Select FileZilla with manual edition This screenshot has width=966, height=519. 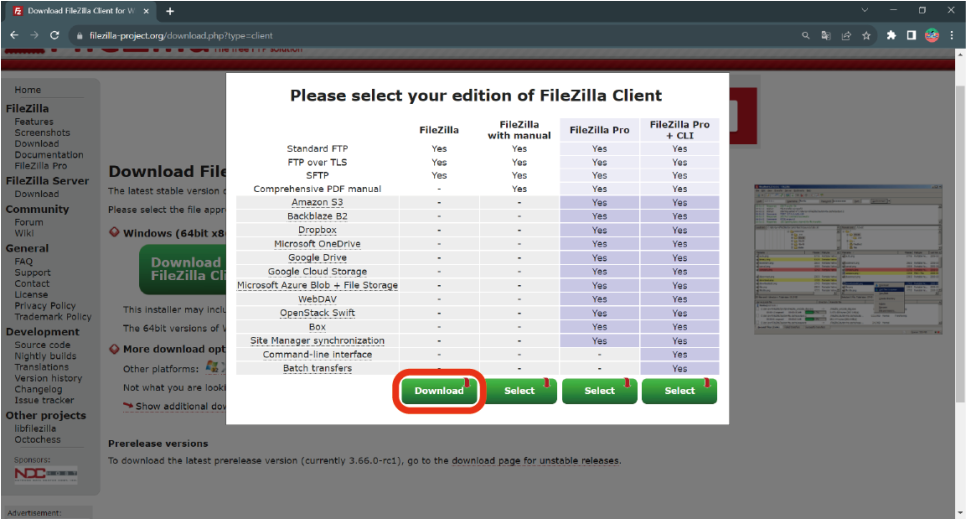[519, 391]
